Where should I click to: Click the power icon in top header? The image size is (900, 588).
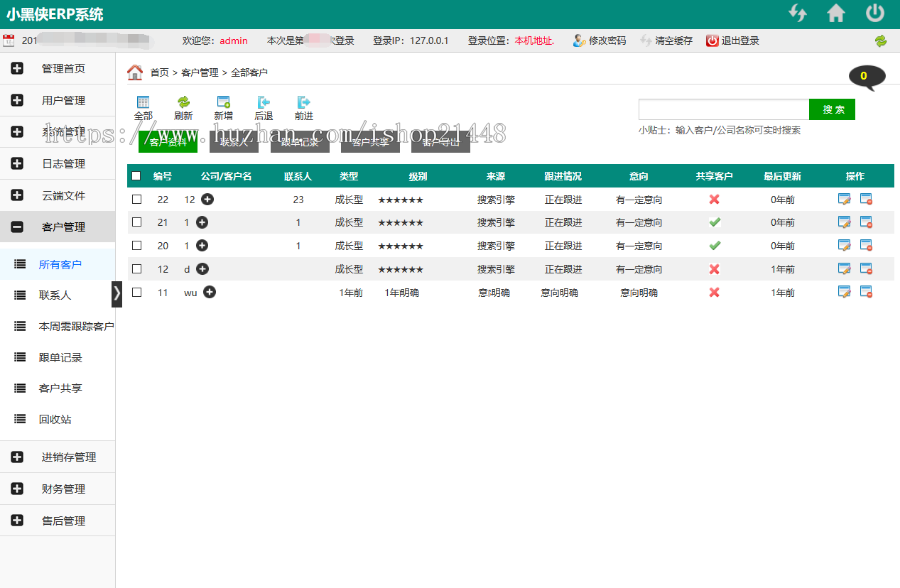coord(875,13)
